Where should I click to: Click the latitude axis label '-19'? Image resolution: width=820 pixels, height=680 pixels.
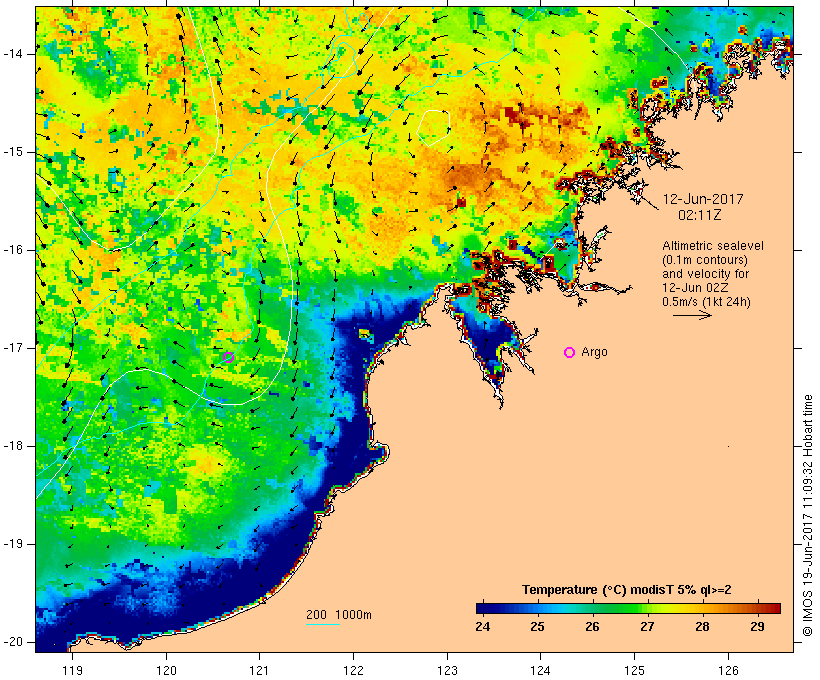tap(13, 544)
